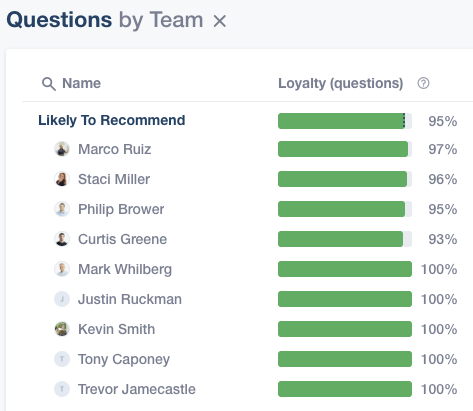Click the Questions by Team heading

105,20
